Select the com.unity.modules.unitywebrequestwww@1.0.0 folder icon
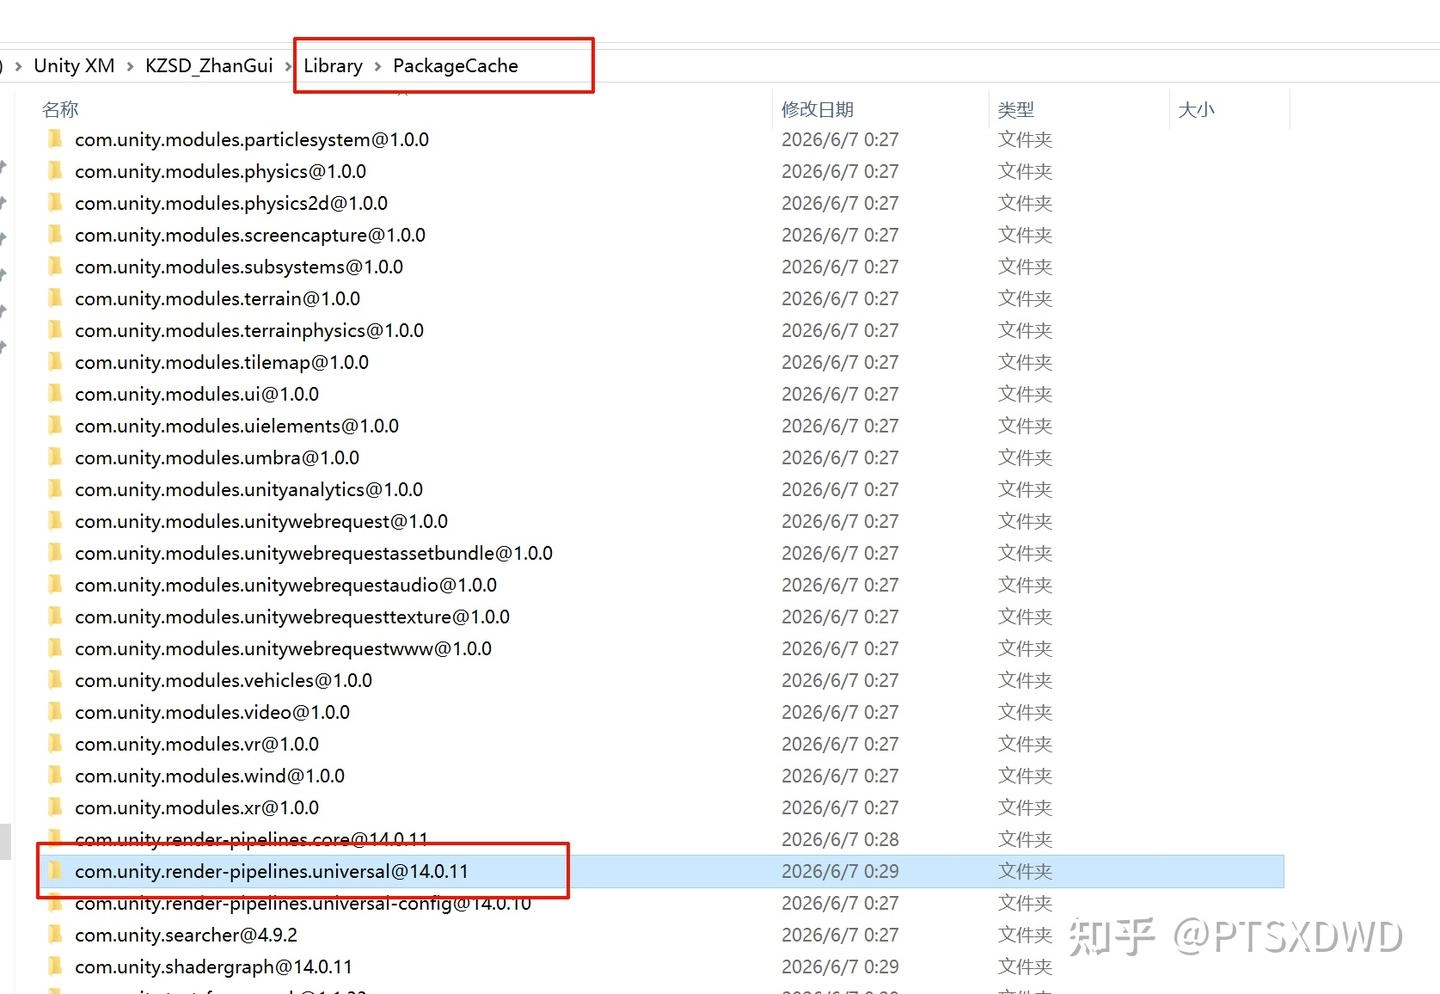 tap(55, 649)
